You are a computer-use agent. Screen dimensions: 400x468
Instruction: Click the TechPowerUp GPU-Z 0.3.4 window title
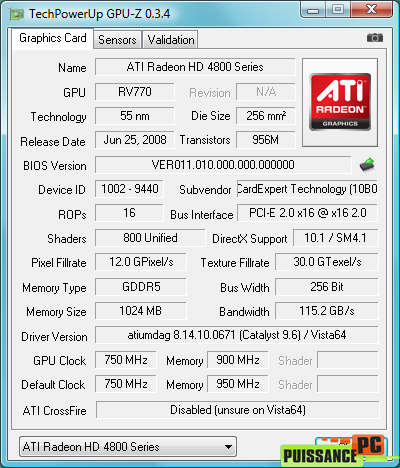(99, 14)
